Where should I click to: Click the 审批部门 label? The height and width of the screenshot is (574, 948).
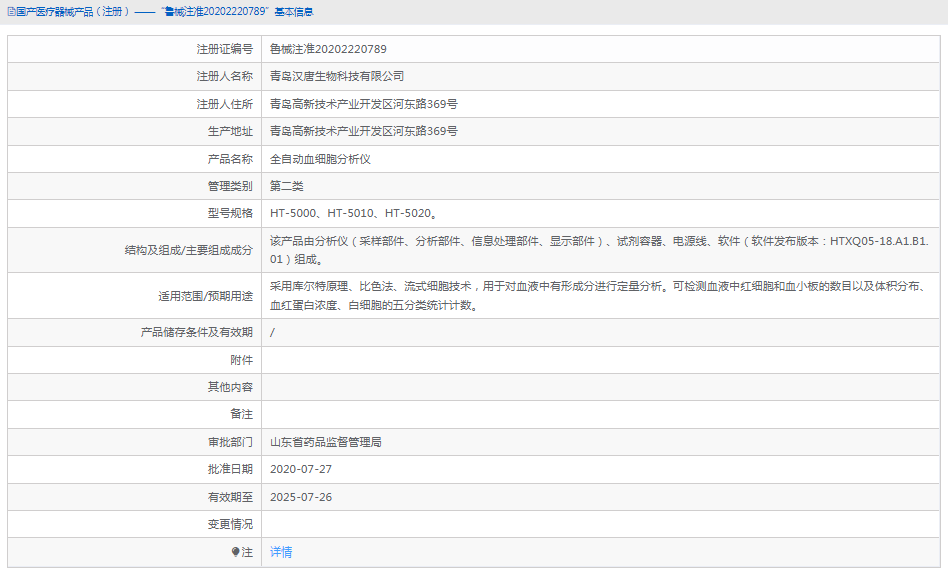230,442
